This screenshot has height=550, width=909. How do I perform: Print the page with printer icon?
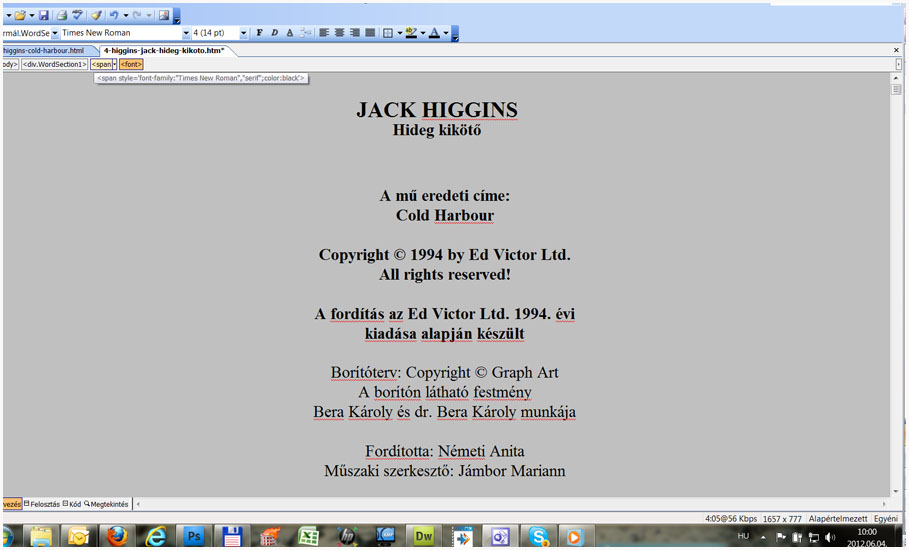(62, 16)
